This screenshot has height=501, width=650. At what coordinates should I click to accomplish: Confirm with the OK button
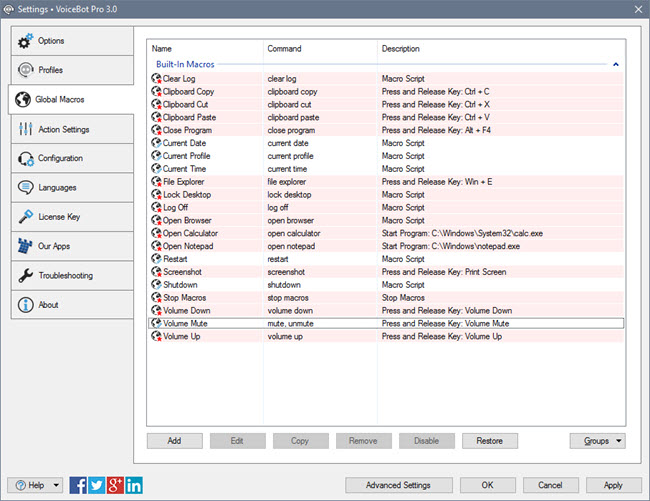(488, 485)
